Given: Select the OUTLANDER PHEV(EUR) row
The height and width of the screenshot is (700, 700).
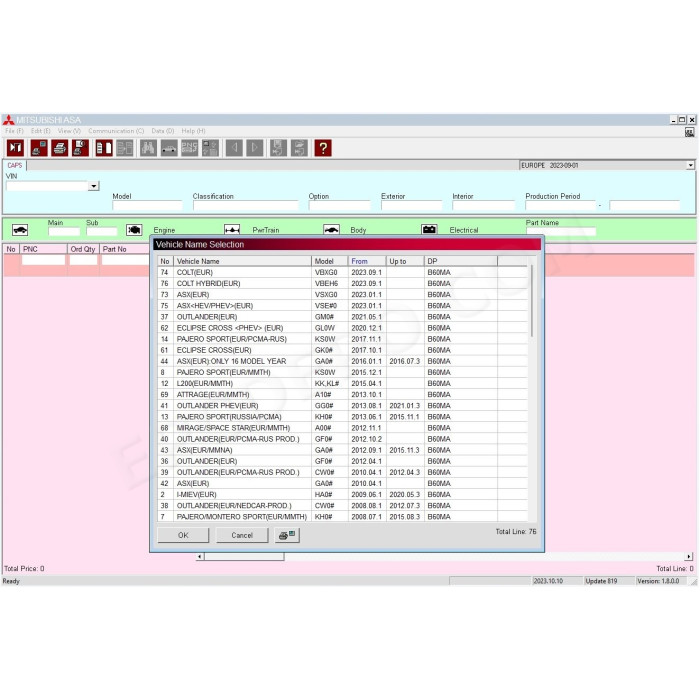Looking at the screenshot, I should (x=342, y=406).
